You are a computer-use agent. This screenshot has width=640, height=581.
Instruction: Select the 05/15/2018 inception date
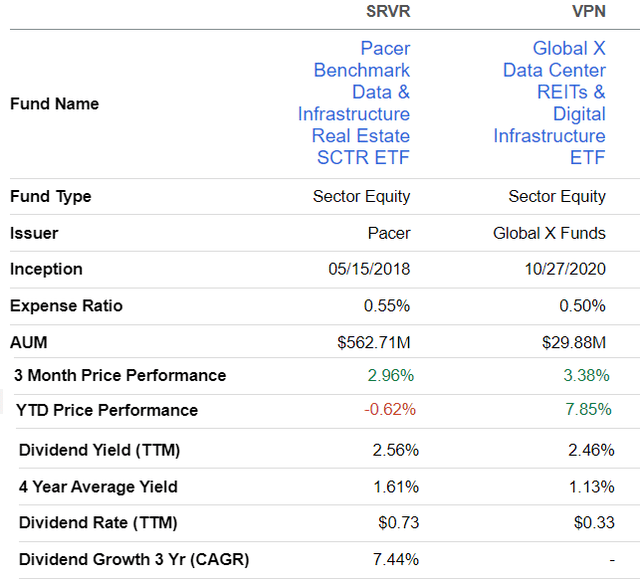click(x=369, y=269)
